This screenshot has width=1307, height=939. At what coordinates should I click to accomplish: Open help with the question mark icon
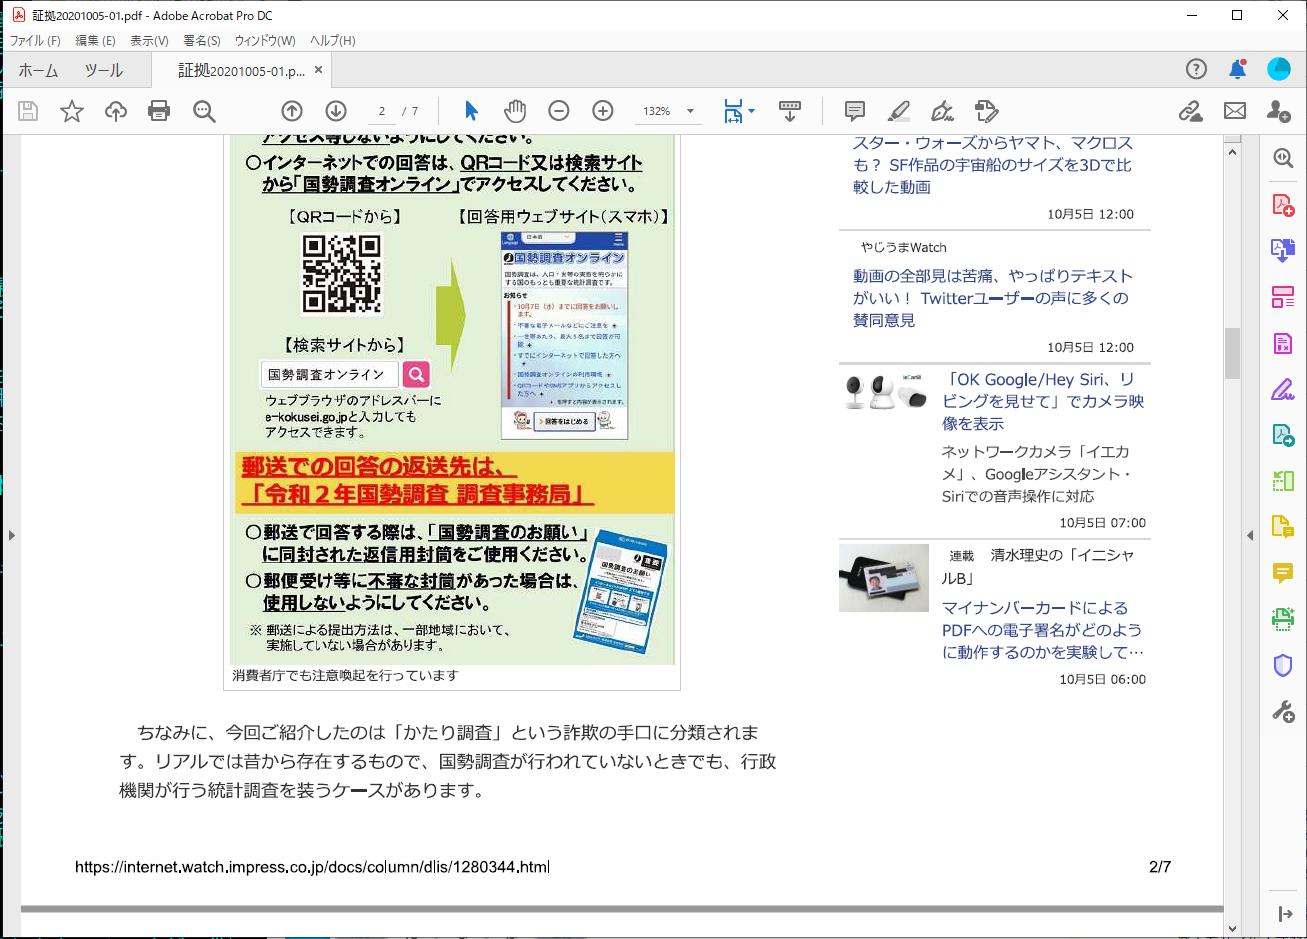pyautogui.click(x=1196, y=69)
